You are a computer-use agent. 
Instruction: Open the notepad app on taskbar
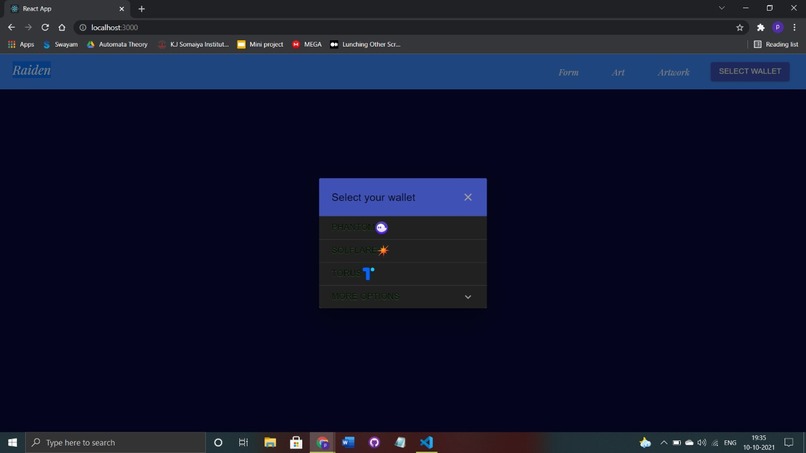point(400,442)
